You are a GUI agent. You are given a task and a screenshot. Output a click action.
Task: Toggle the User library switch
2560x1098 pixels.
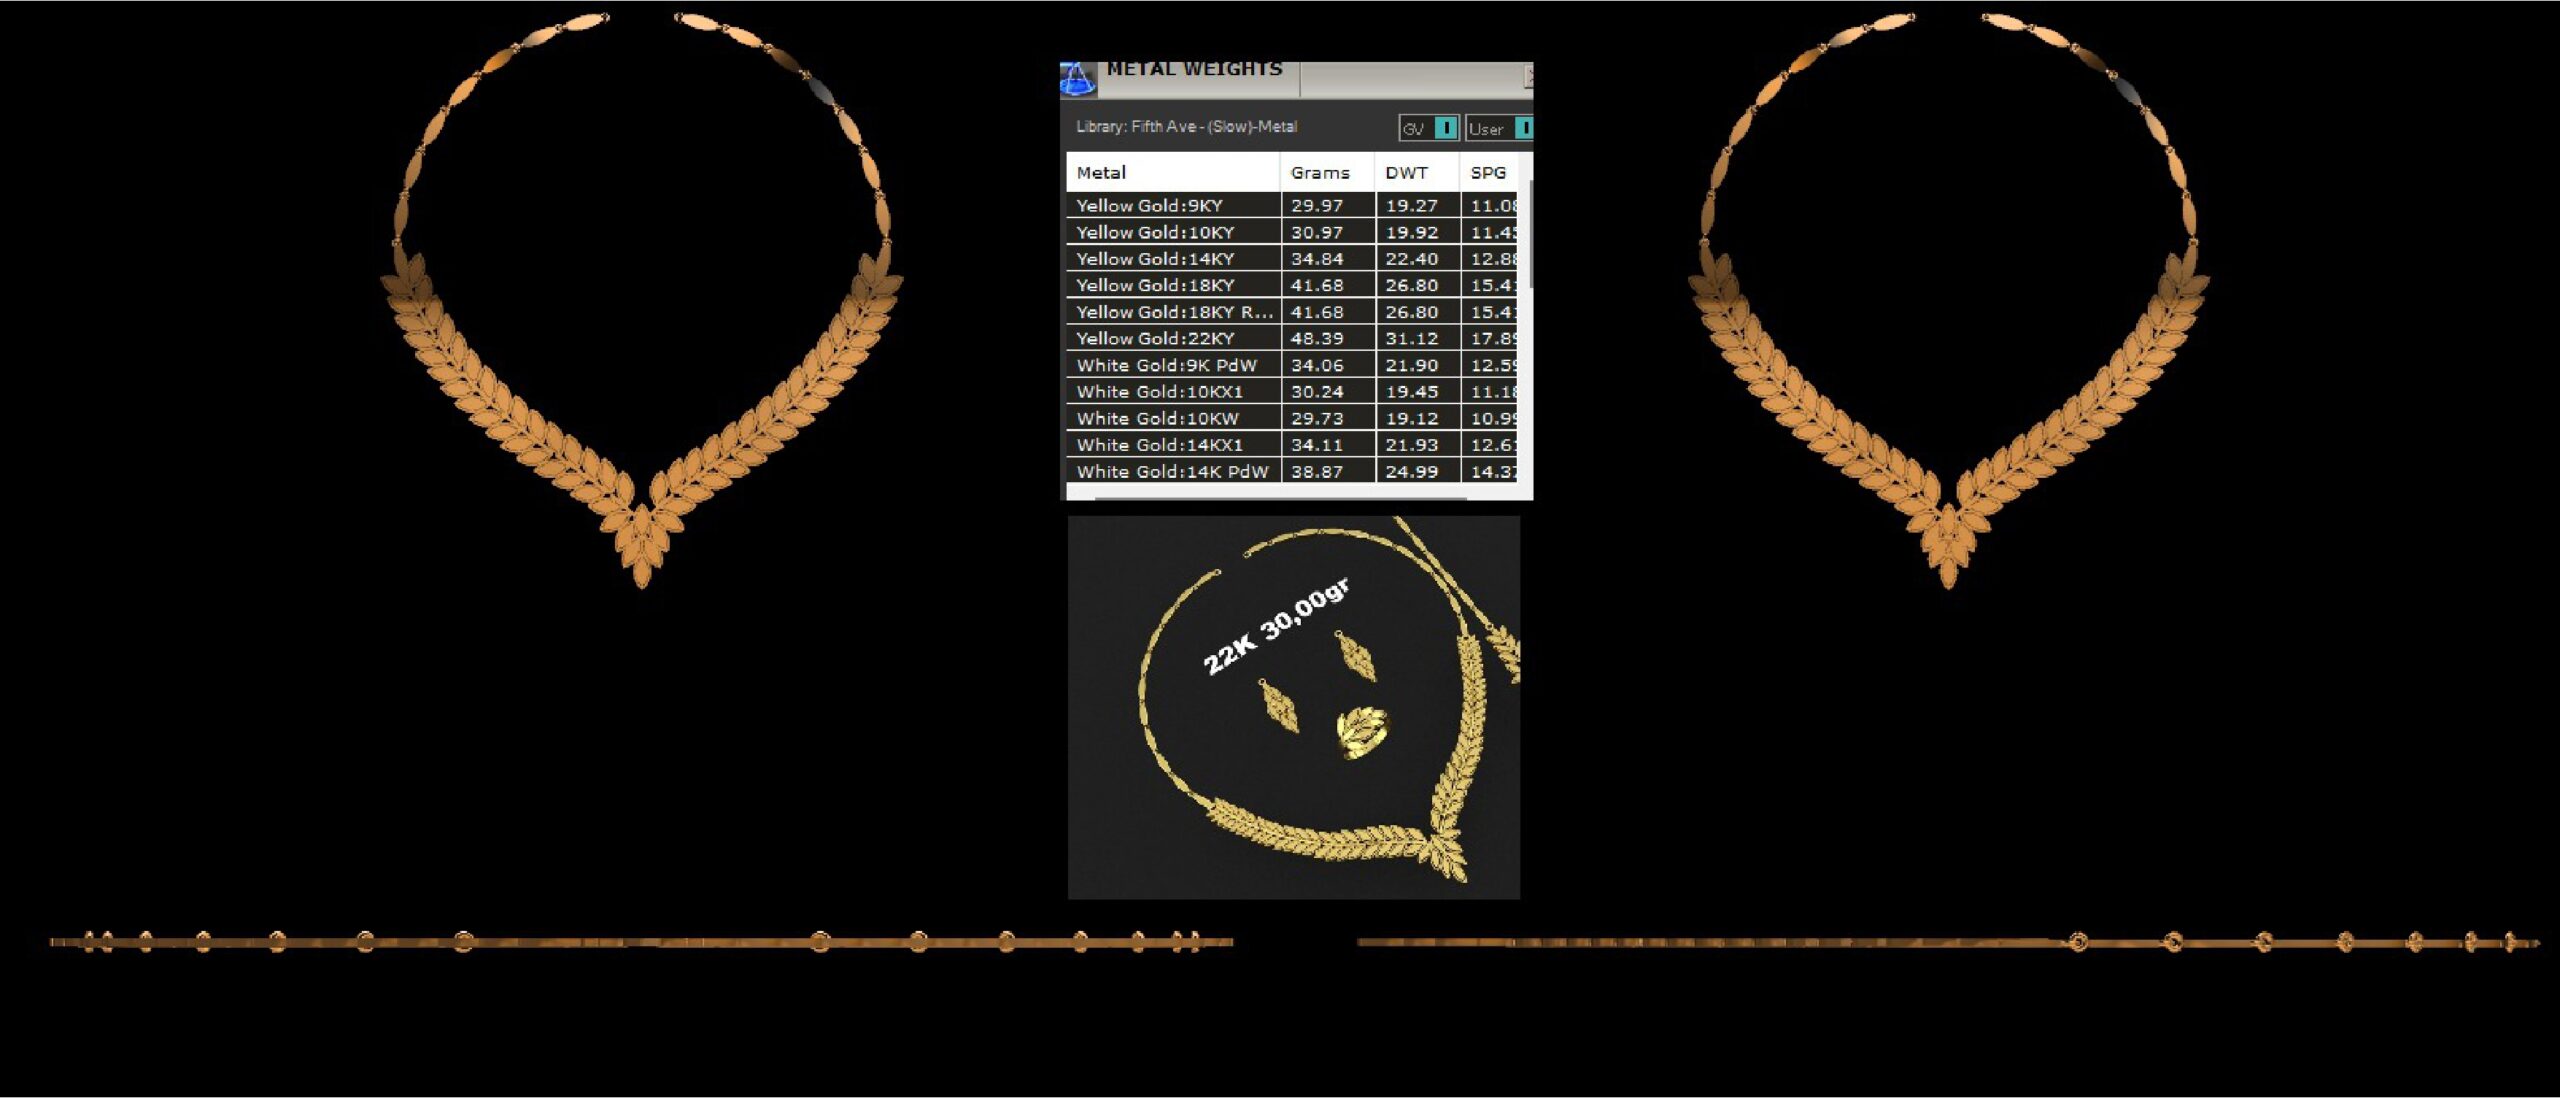1523,128
